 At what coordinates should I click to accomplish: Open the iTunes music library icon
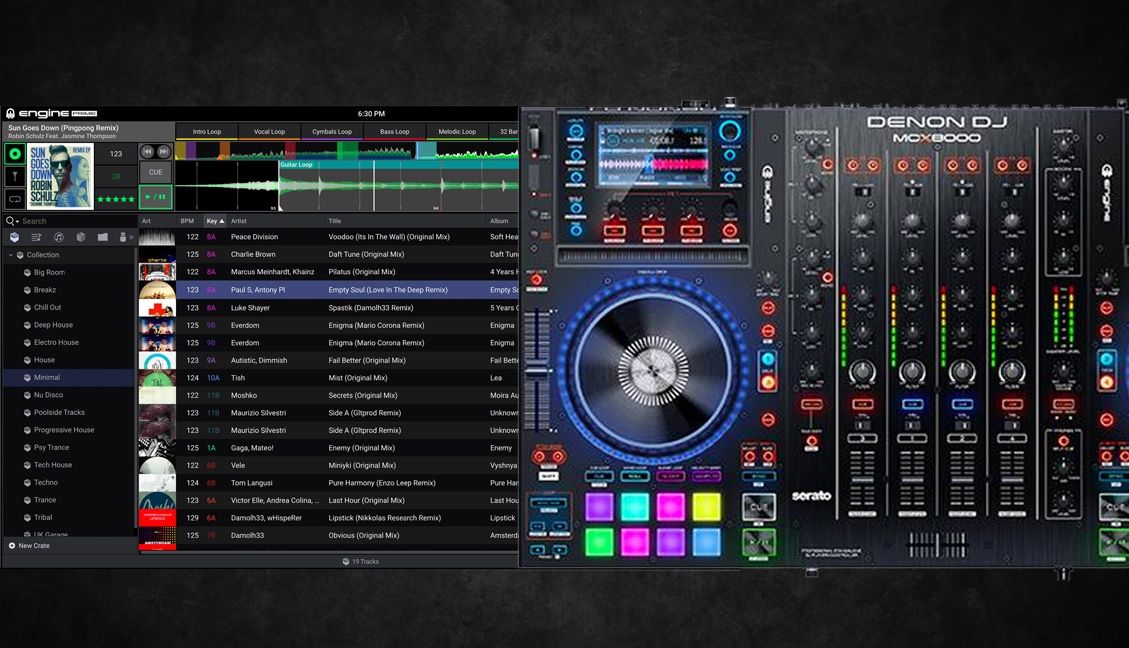pos(59,237)
